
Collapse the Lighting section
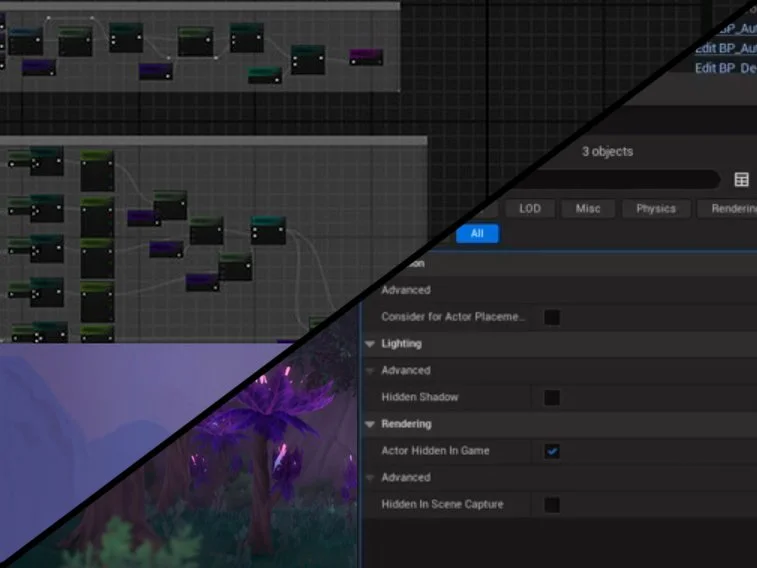click(370, 344)
